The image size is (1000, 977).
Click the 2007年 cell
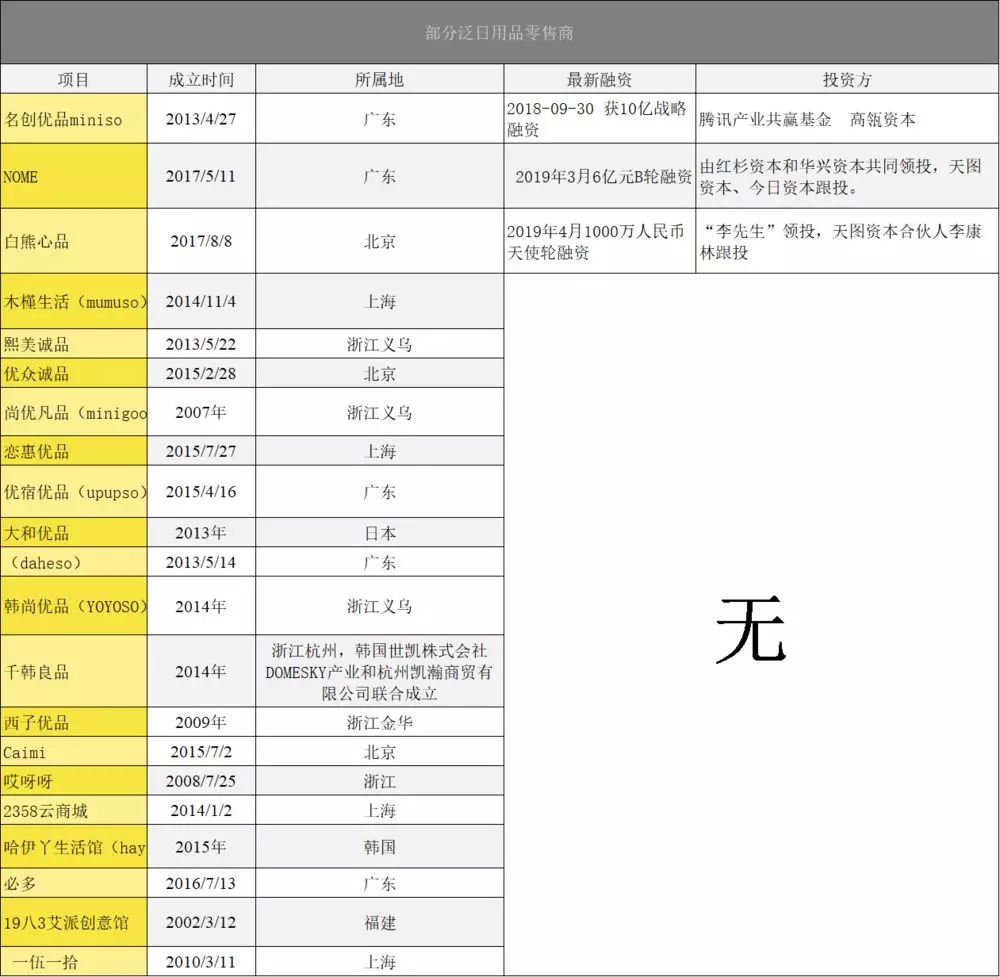pyautogui.click(x=201, y=412)
